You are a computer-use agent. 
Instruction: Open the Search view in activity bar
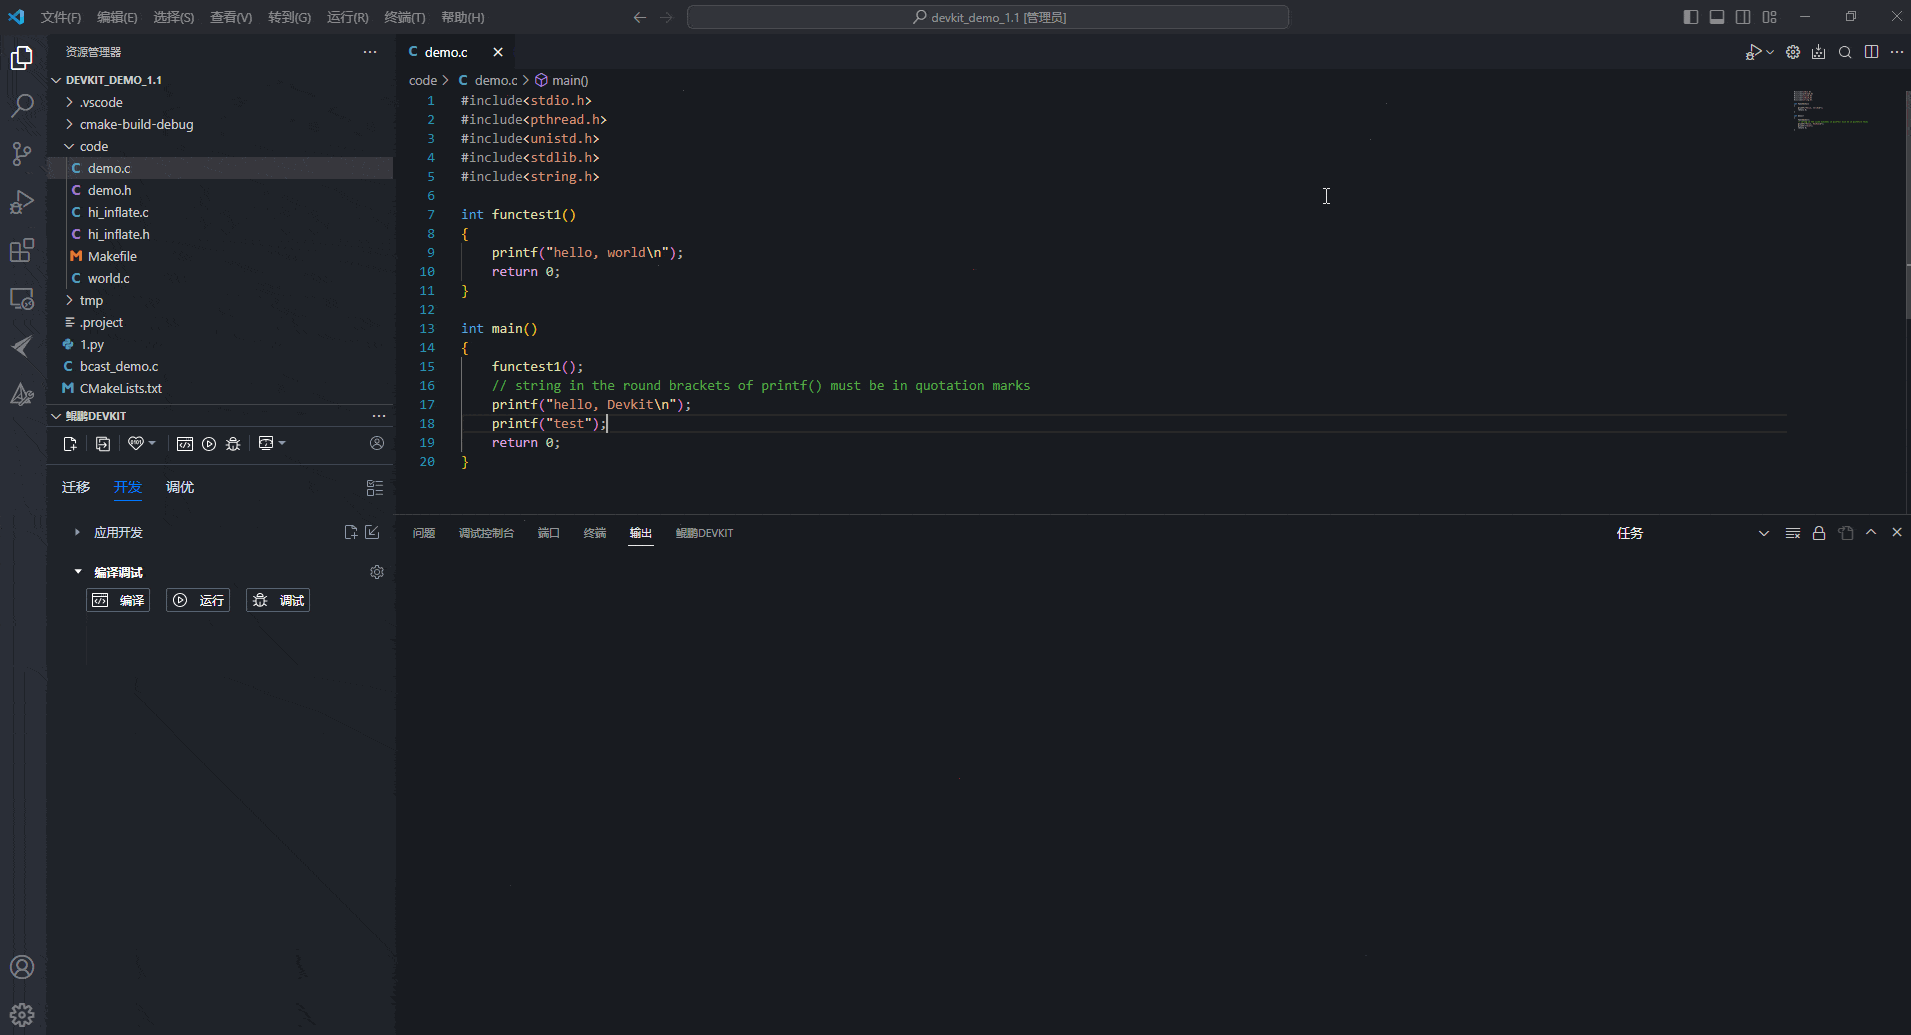point(22,105)
